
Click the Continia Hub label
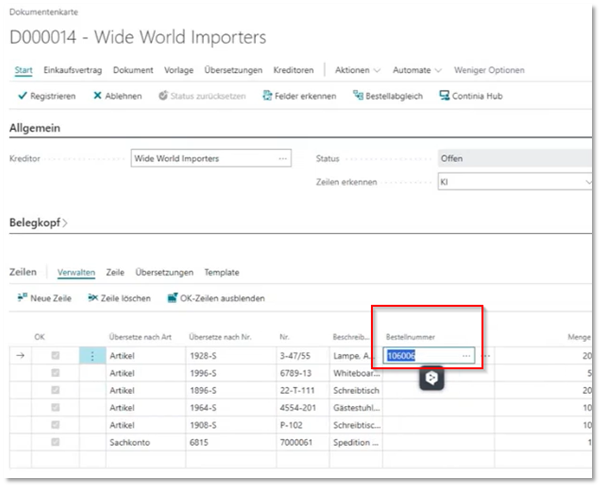(x=477, y=96)
